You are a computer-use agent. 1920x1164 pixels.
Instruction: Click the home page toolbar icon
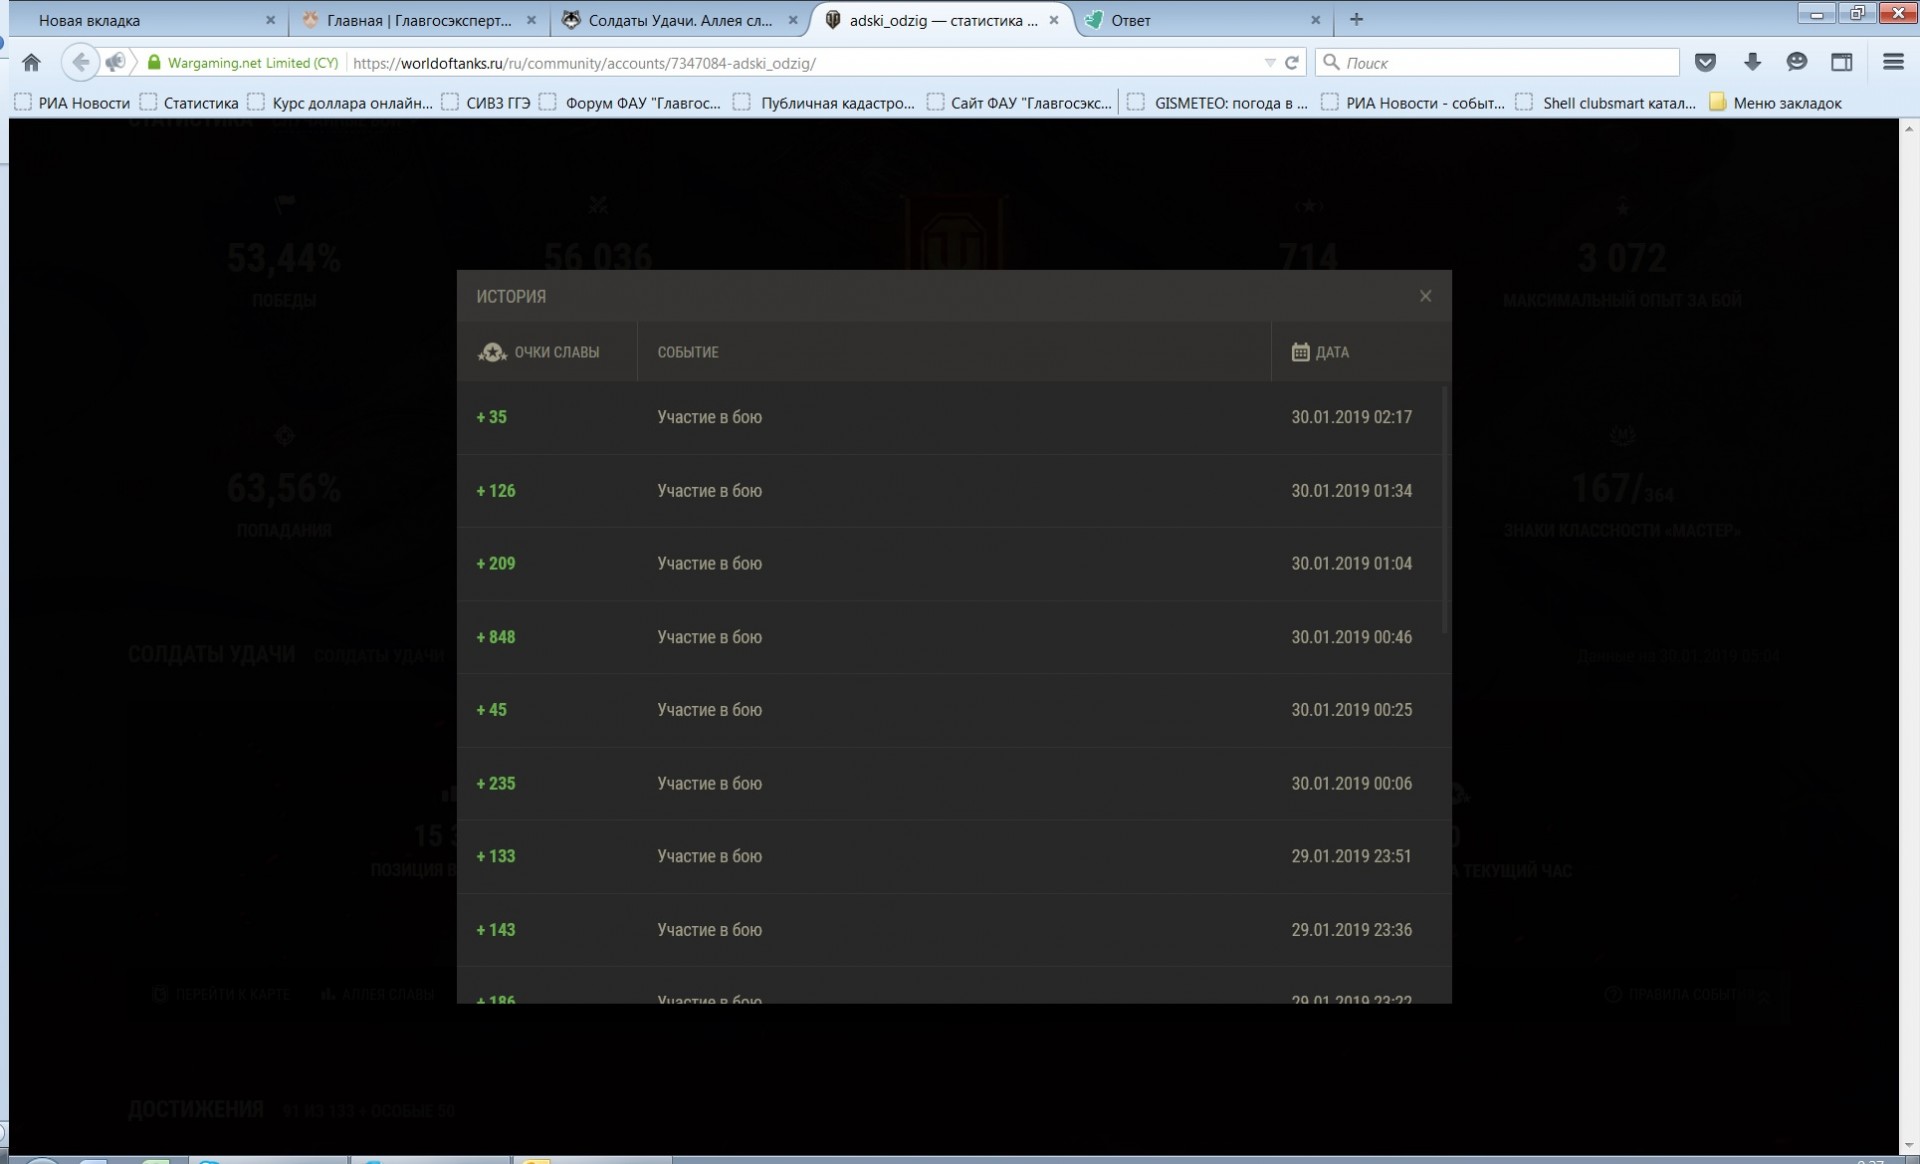(x=31, y=62)
